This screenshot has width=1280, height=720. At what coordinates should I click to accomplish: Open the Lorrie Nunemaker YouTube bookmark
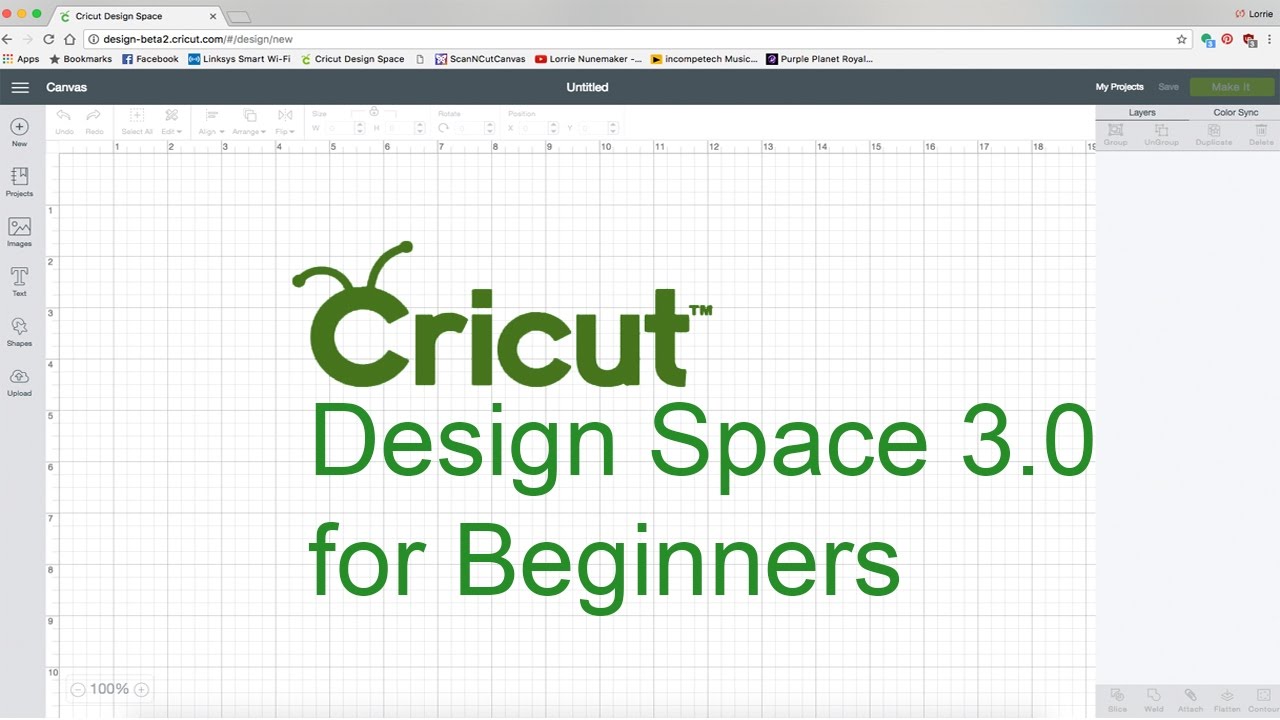pos(588,59)
